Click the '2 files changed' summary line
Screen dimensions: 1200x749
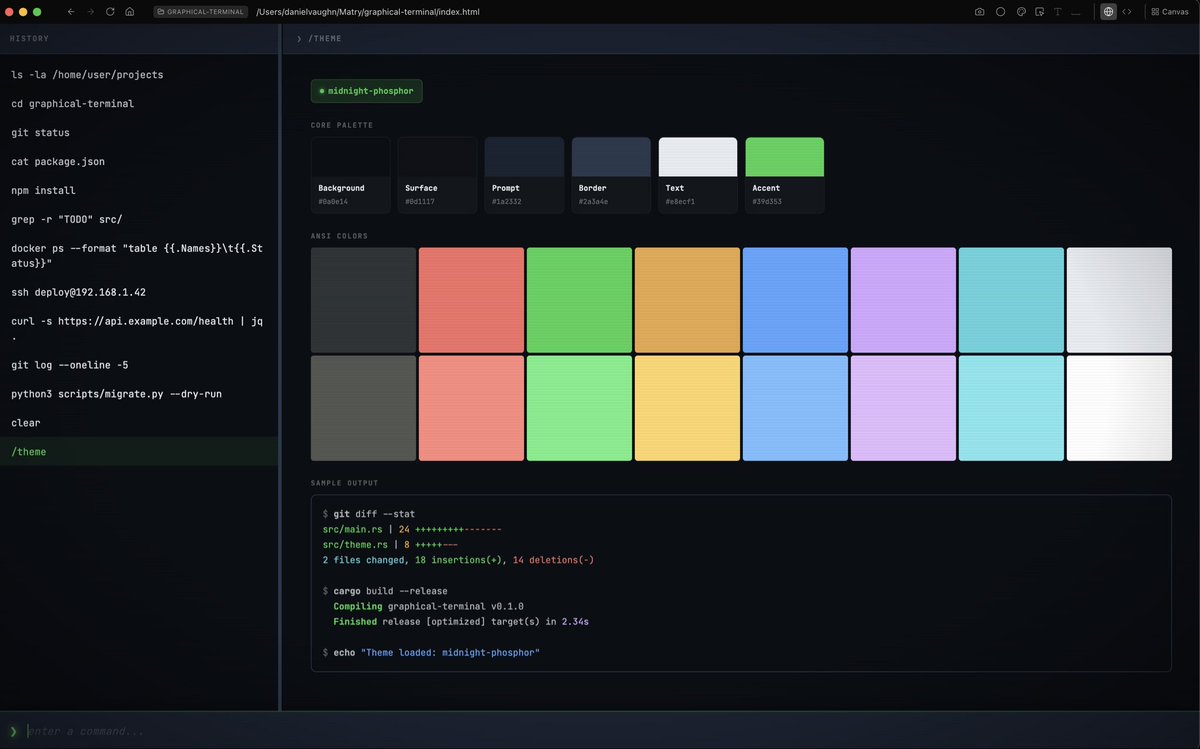(x=458, y=560)
